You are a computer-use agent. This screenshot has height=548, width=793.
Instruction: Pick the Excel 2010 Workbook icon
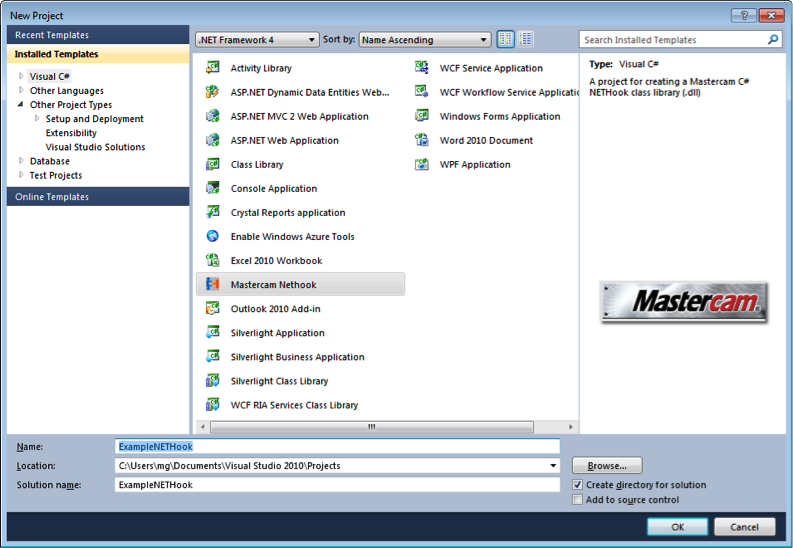tap(212, 260)
